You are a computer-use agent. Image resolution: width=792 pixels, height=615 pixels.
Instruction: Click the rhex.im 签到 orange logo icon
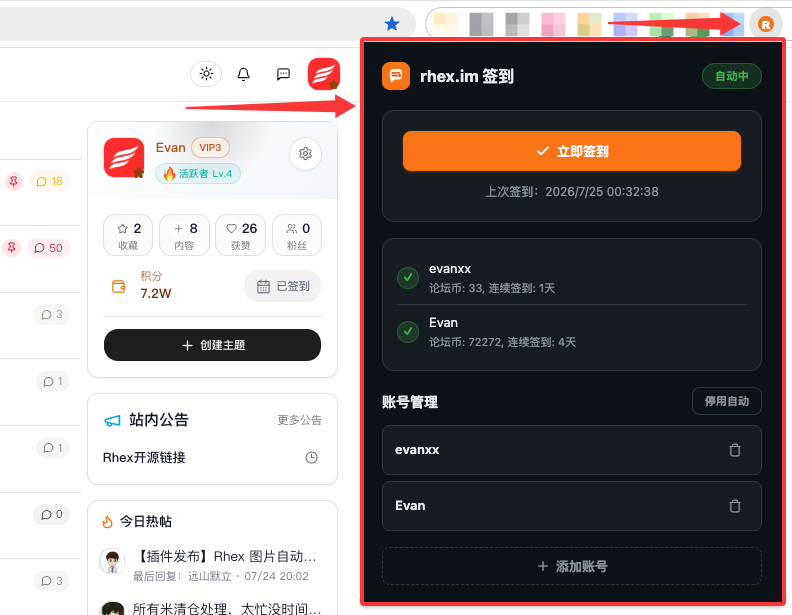coord(396,76)
